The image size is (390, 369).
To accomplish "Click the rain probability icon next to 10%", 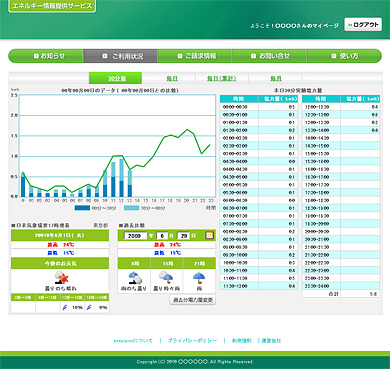I will click(65, 307).
